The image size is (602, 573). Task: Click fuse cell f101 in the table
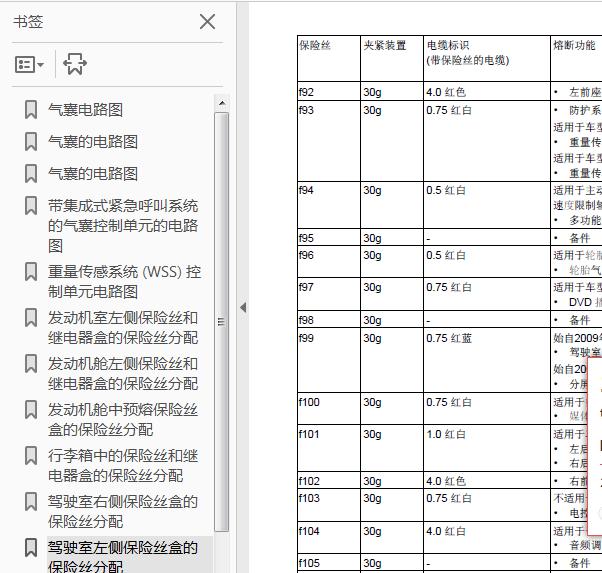click(x=329, y=448)
